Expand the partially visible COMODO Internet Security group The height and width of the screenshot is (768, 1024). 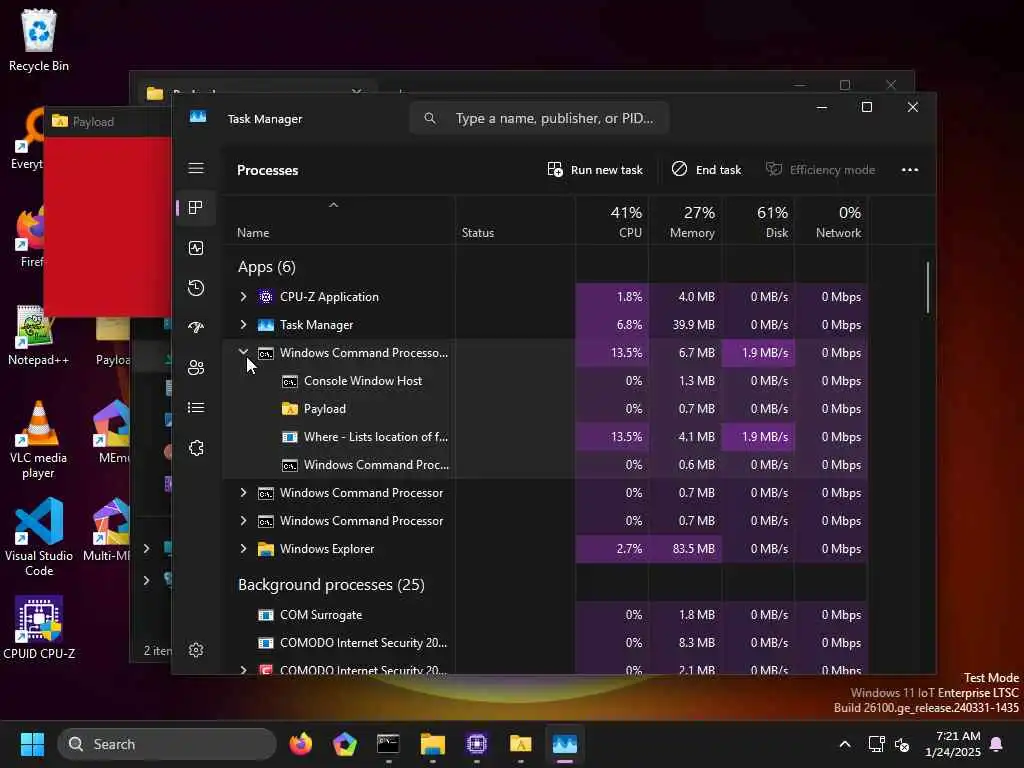(x=244, y=669)
